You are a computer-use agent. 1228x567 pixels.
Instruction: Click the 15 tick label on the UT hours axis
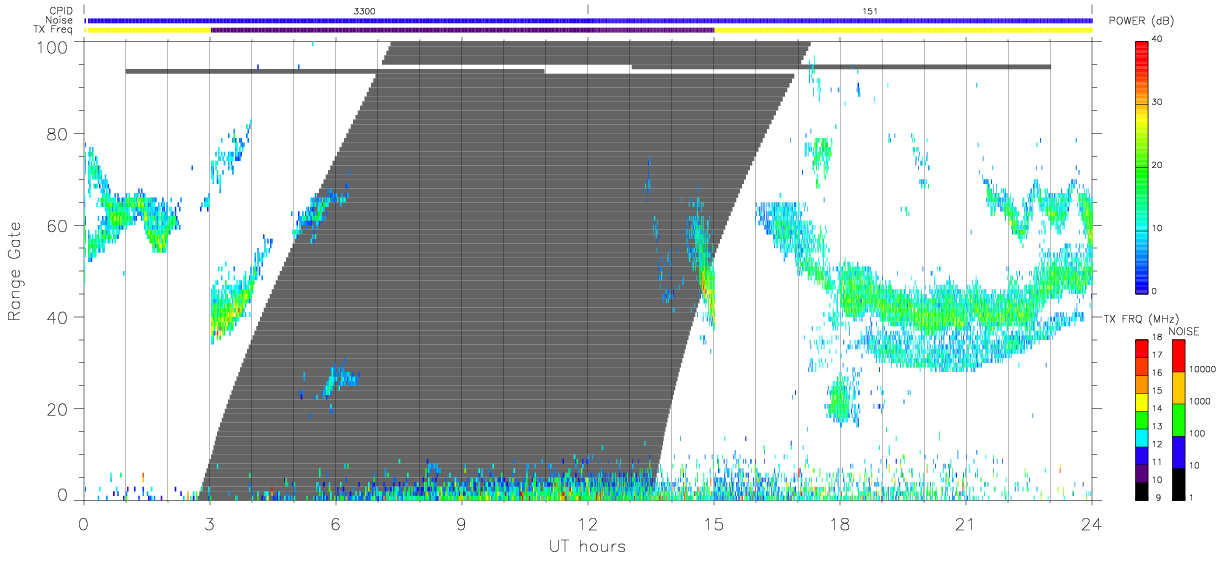pyautogui.click(x=714, y=523)
